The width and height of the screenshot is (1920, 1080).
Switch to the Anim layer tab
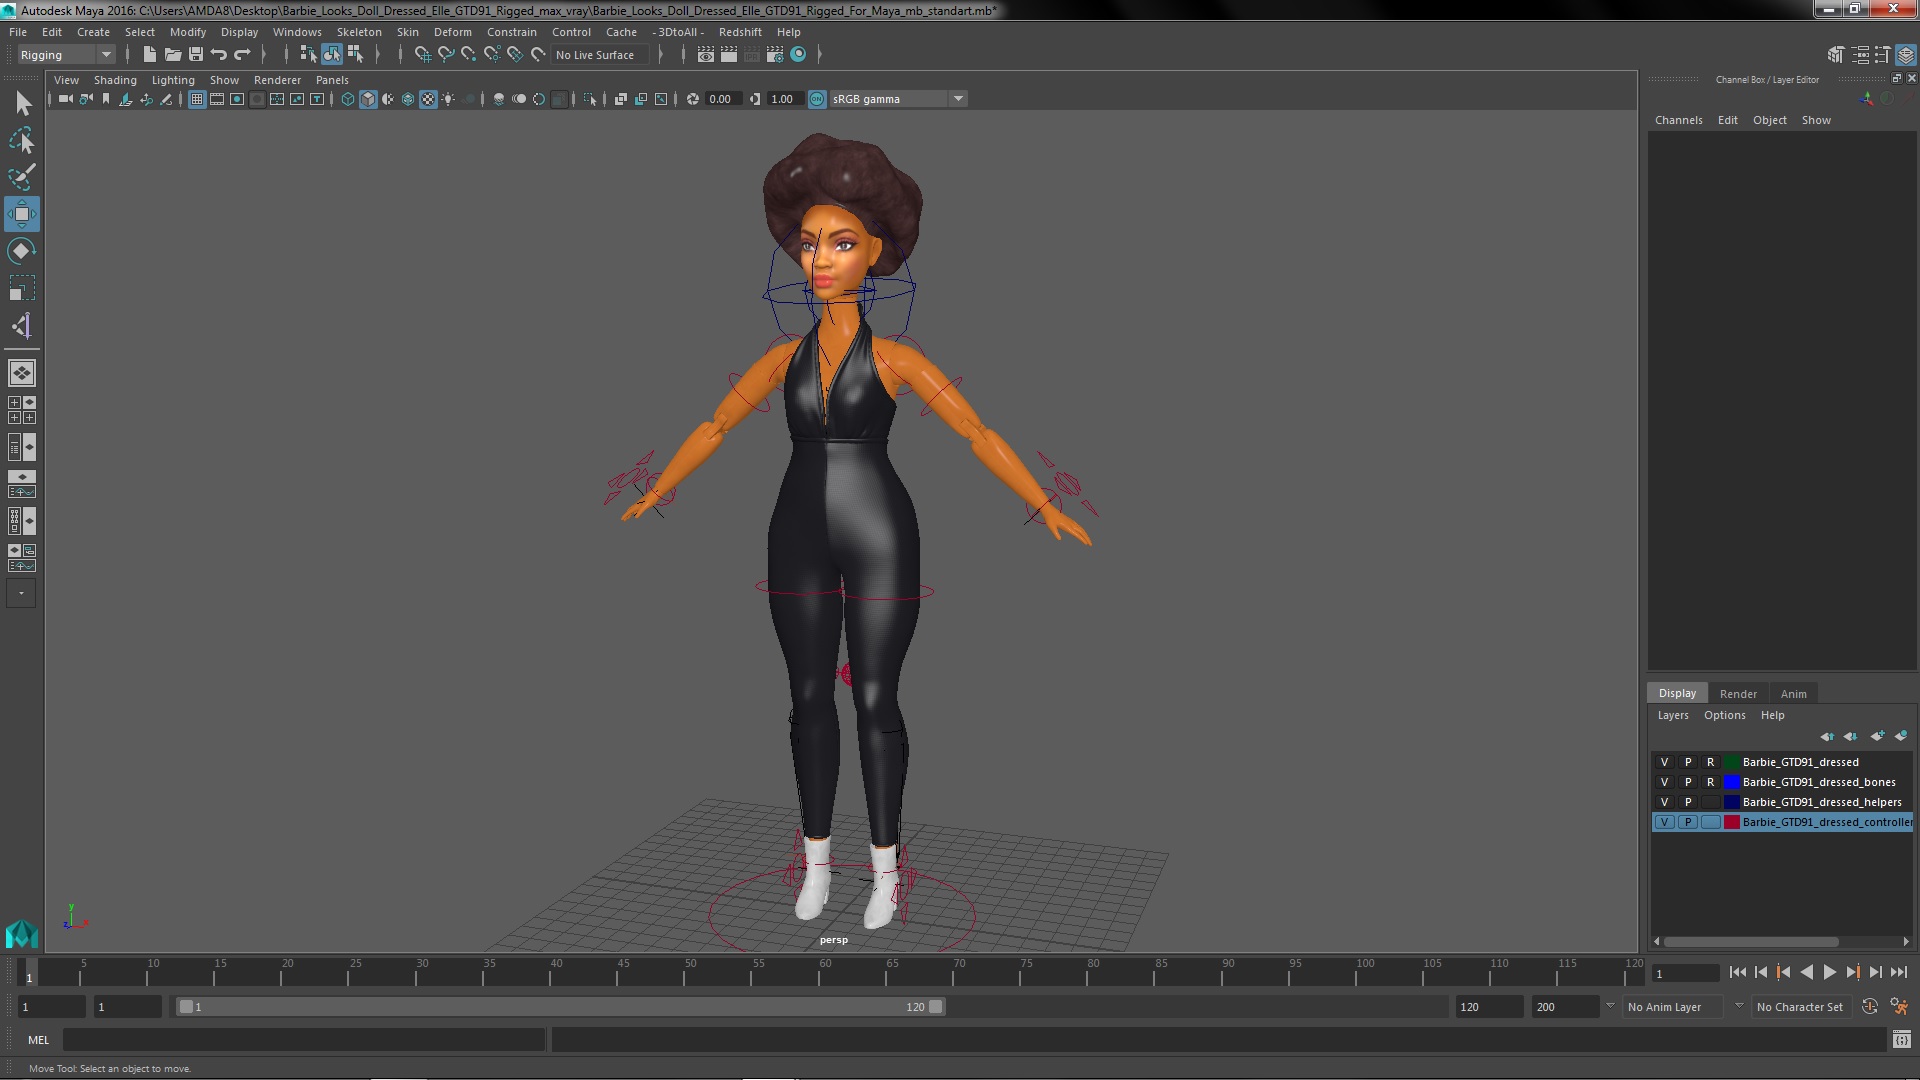tap(1793, 694)
